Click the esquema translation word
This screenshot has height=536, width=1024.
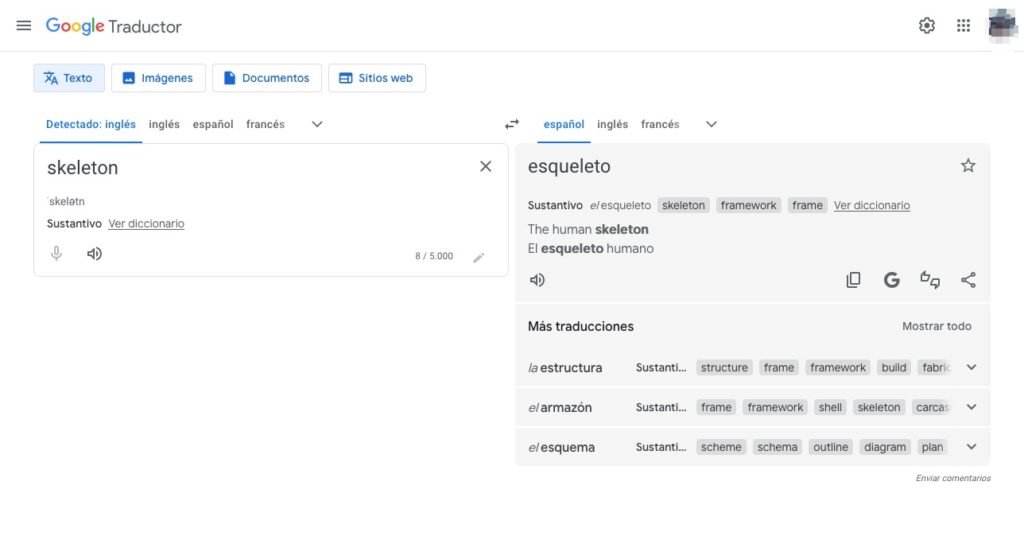coord(568,447)
